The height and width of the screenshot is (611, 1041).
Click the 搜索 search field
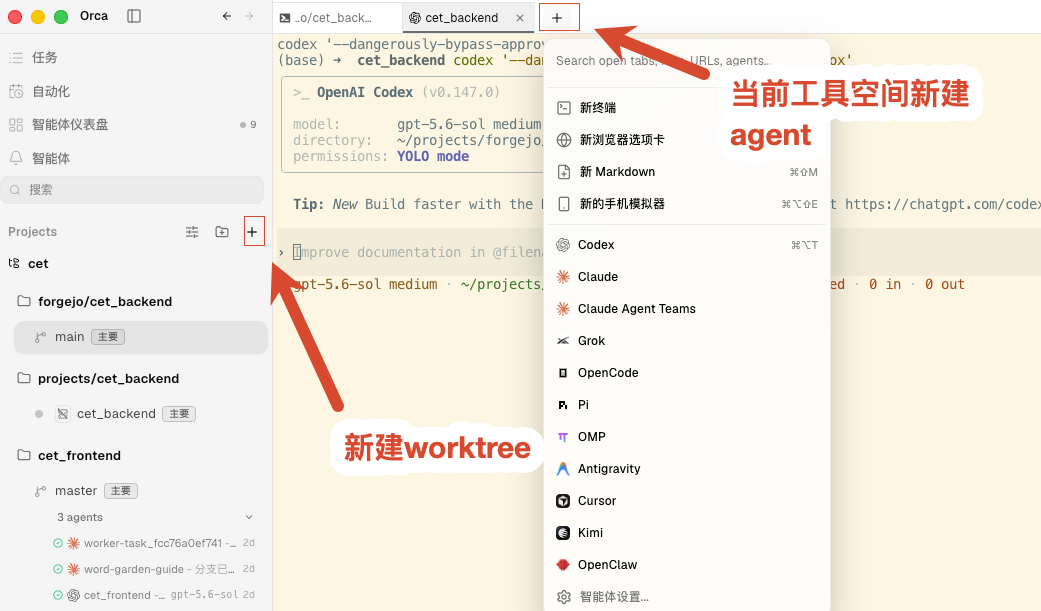[133, 190]
